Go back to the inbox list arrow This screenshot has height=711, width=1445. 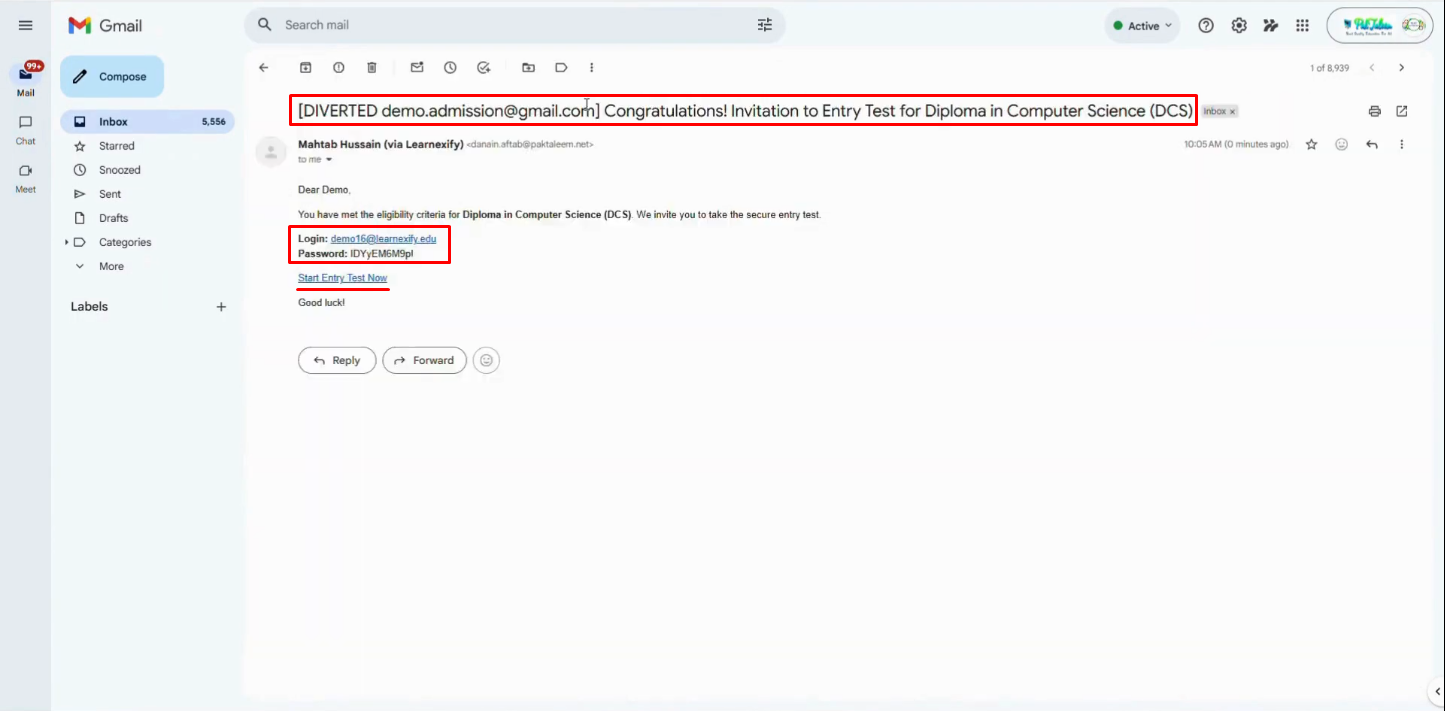point(264,68)
